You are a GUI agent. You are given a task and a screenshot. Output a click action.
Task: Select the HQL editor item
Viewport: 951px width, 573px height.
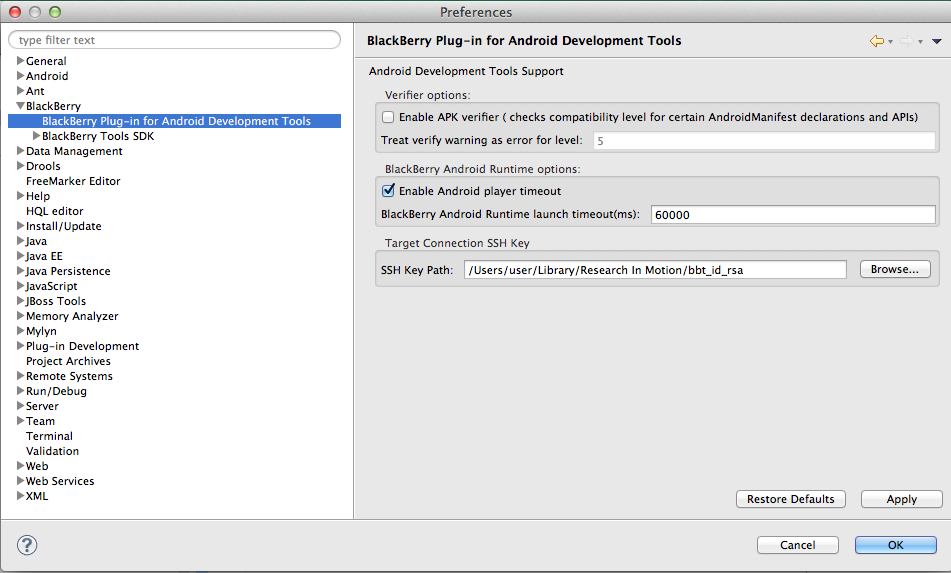pyautogui.click(x=55, y=211)
